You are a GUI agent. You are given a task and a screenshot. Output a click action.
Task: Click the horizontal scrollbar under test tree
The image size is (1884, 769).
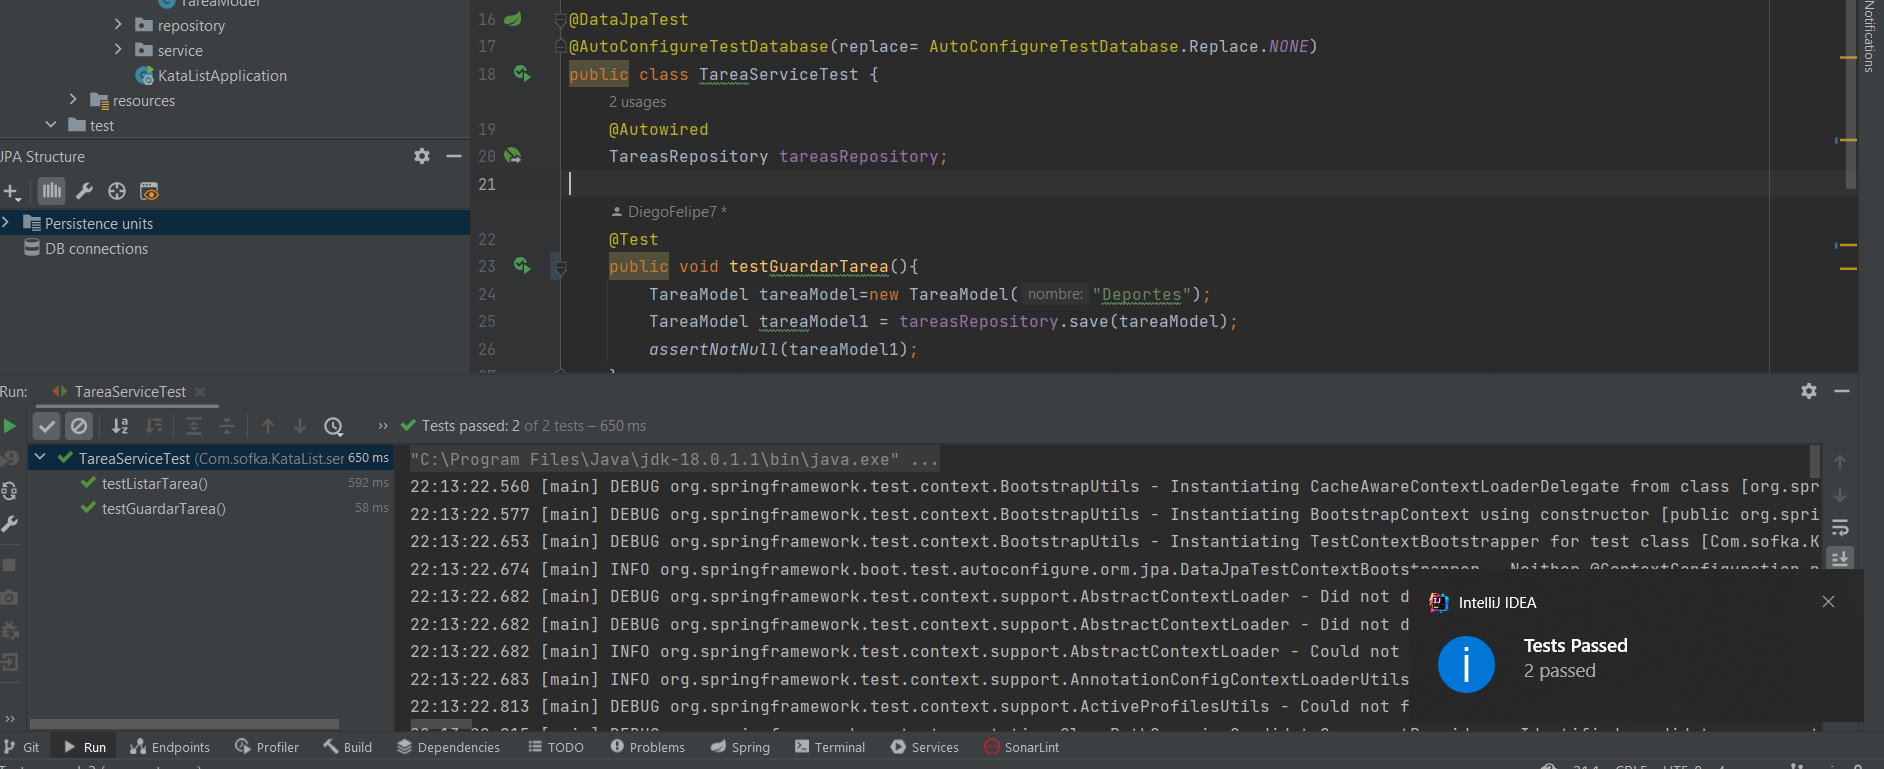[184, 724]
